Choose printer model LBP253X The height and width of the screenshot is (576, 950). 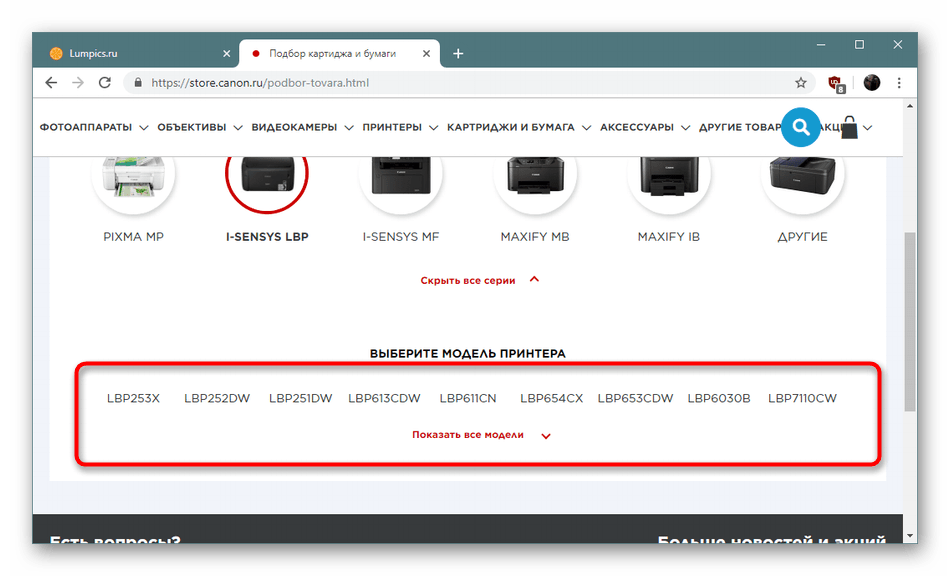[x=133, y=399]
